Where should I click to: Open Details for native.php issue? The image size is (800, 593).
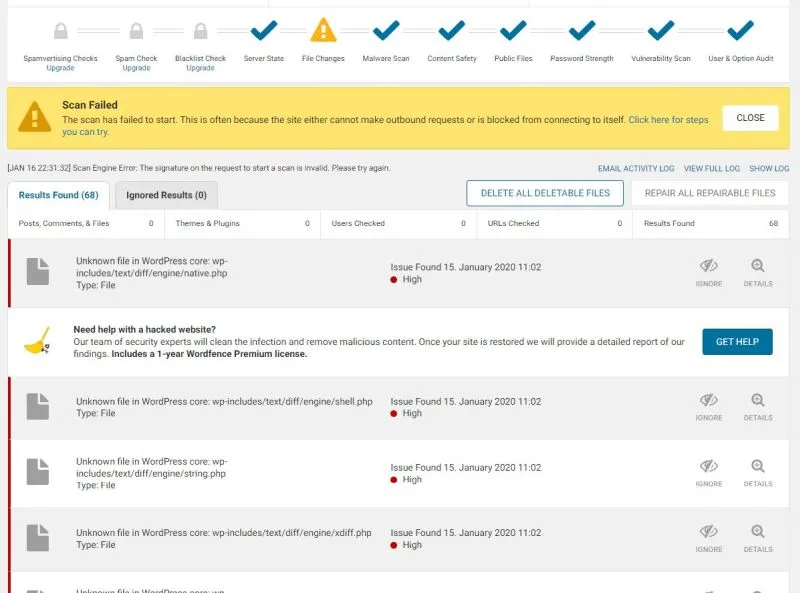[758, 273]
